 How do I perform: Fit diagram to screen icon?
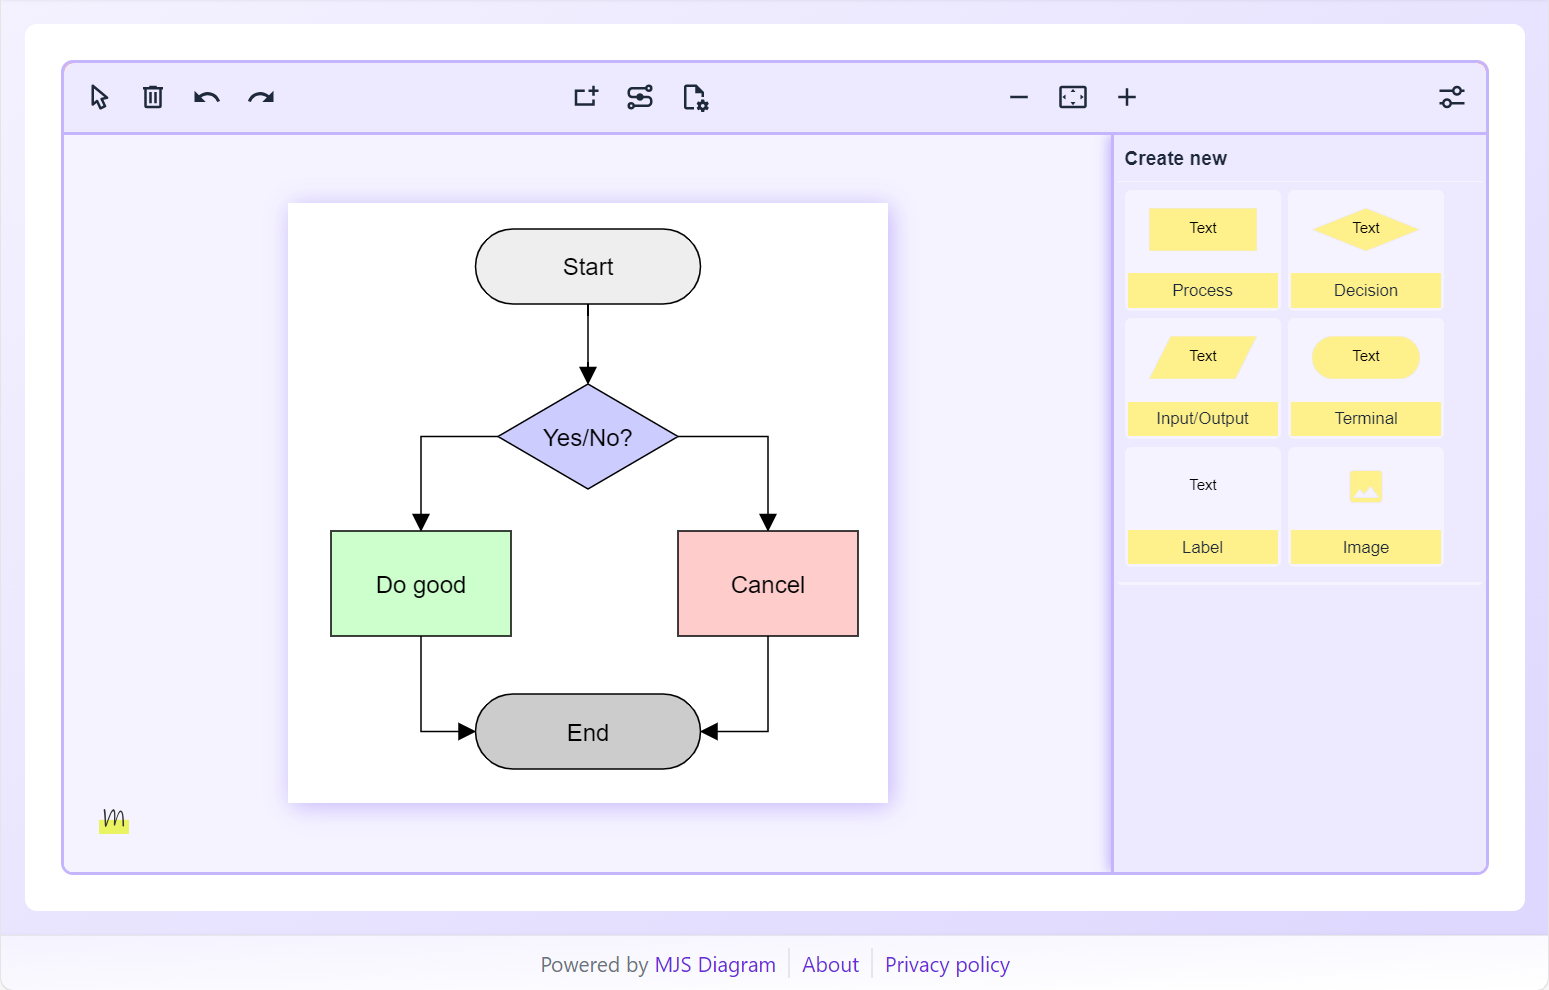coord(1073,97)
